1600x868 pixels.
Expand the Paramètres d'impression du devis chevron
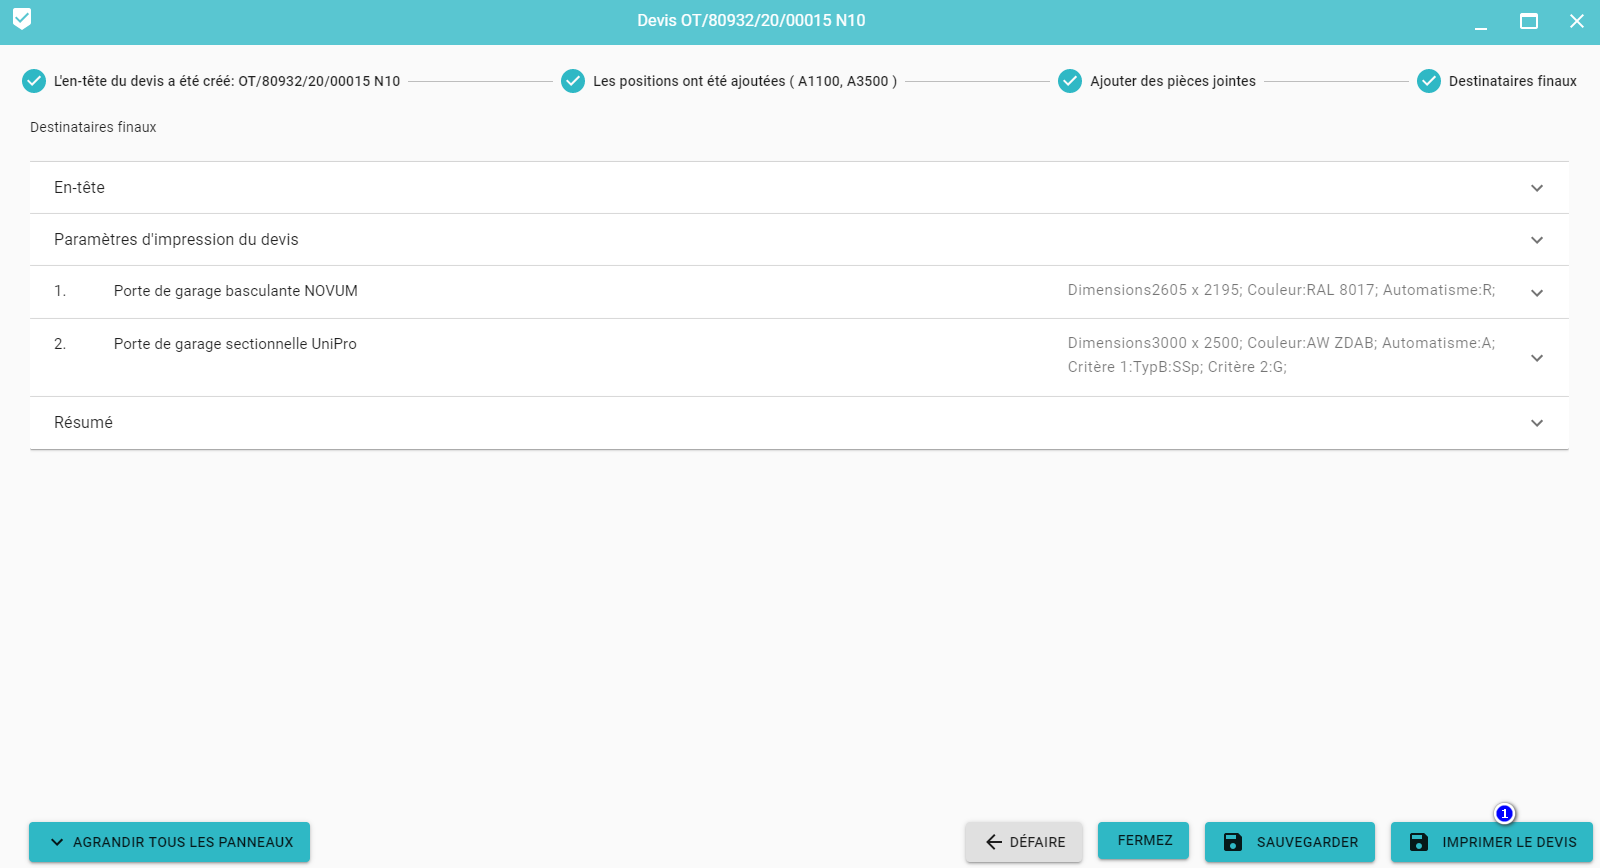[x=1537, y=240]
